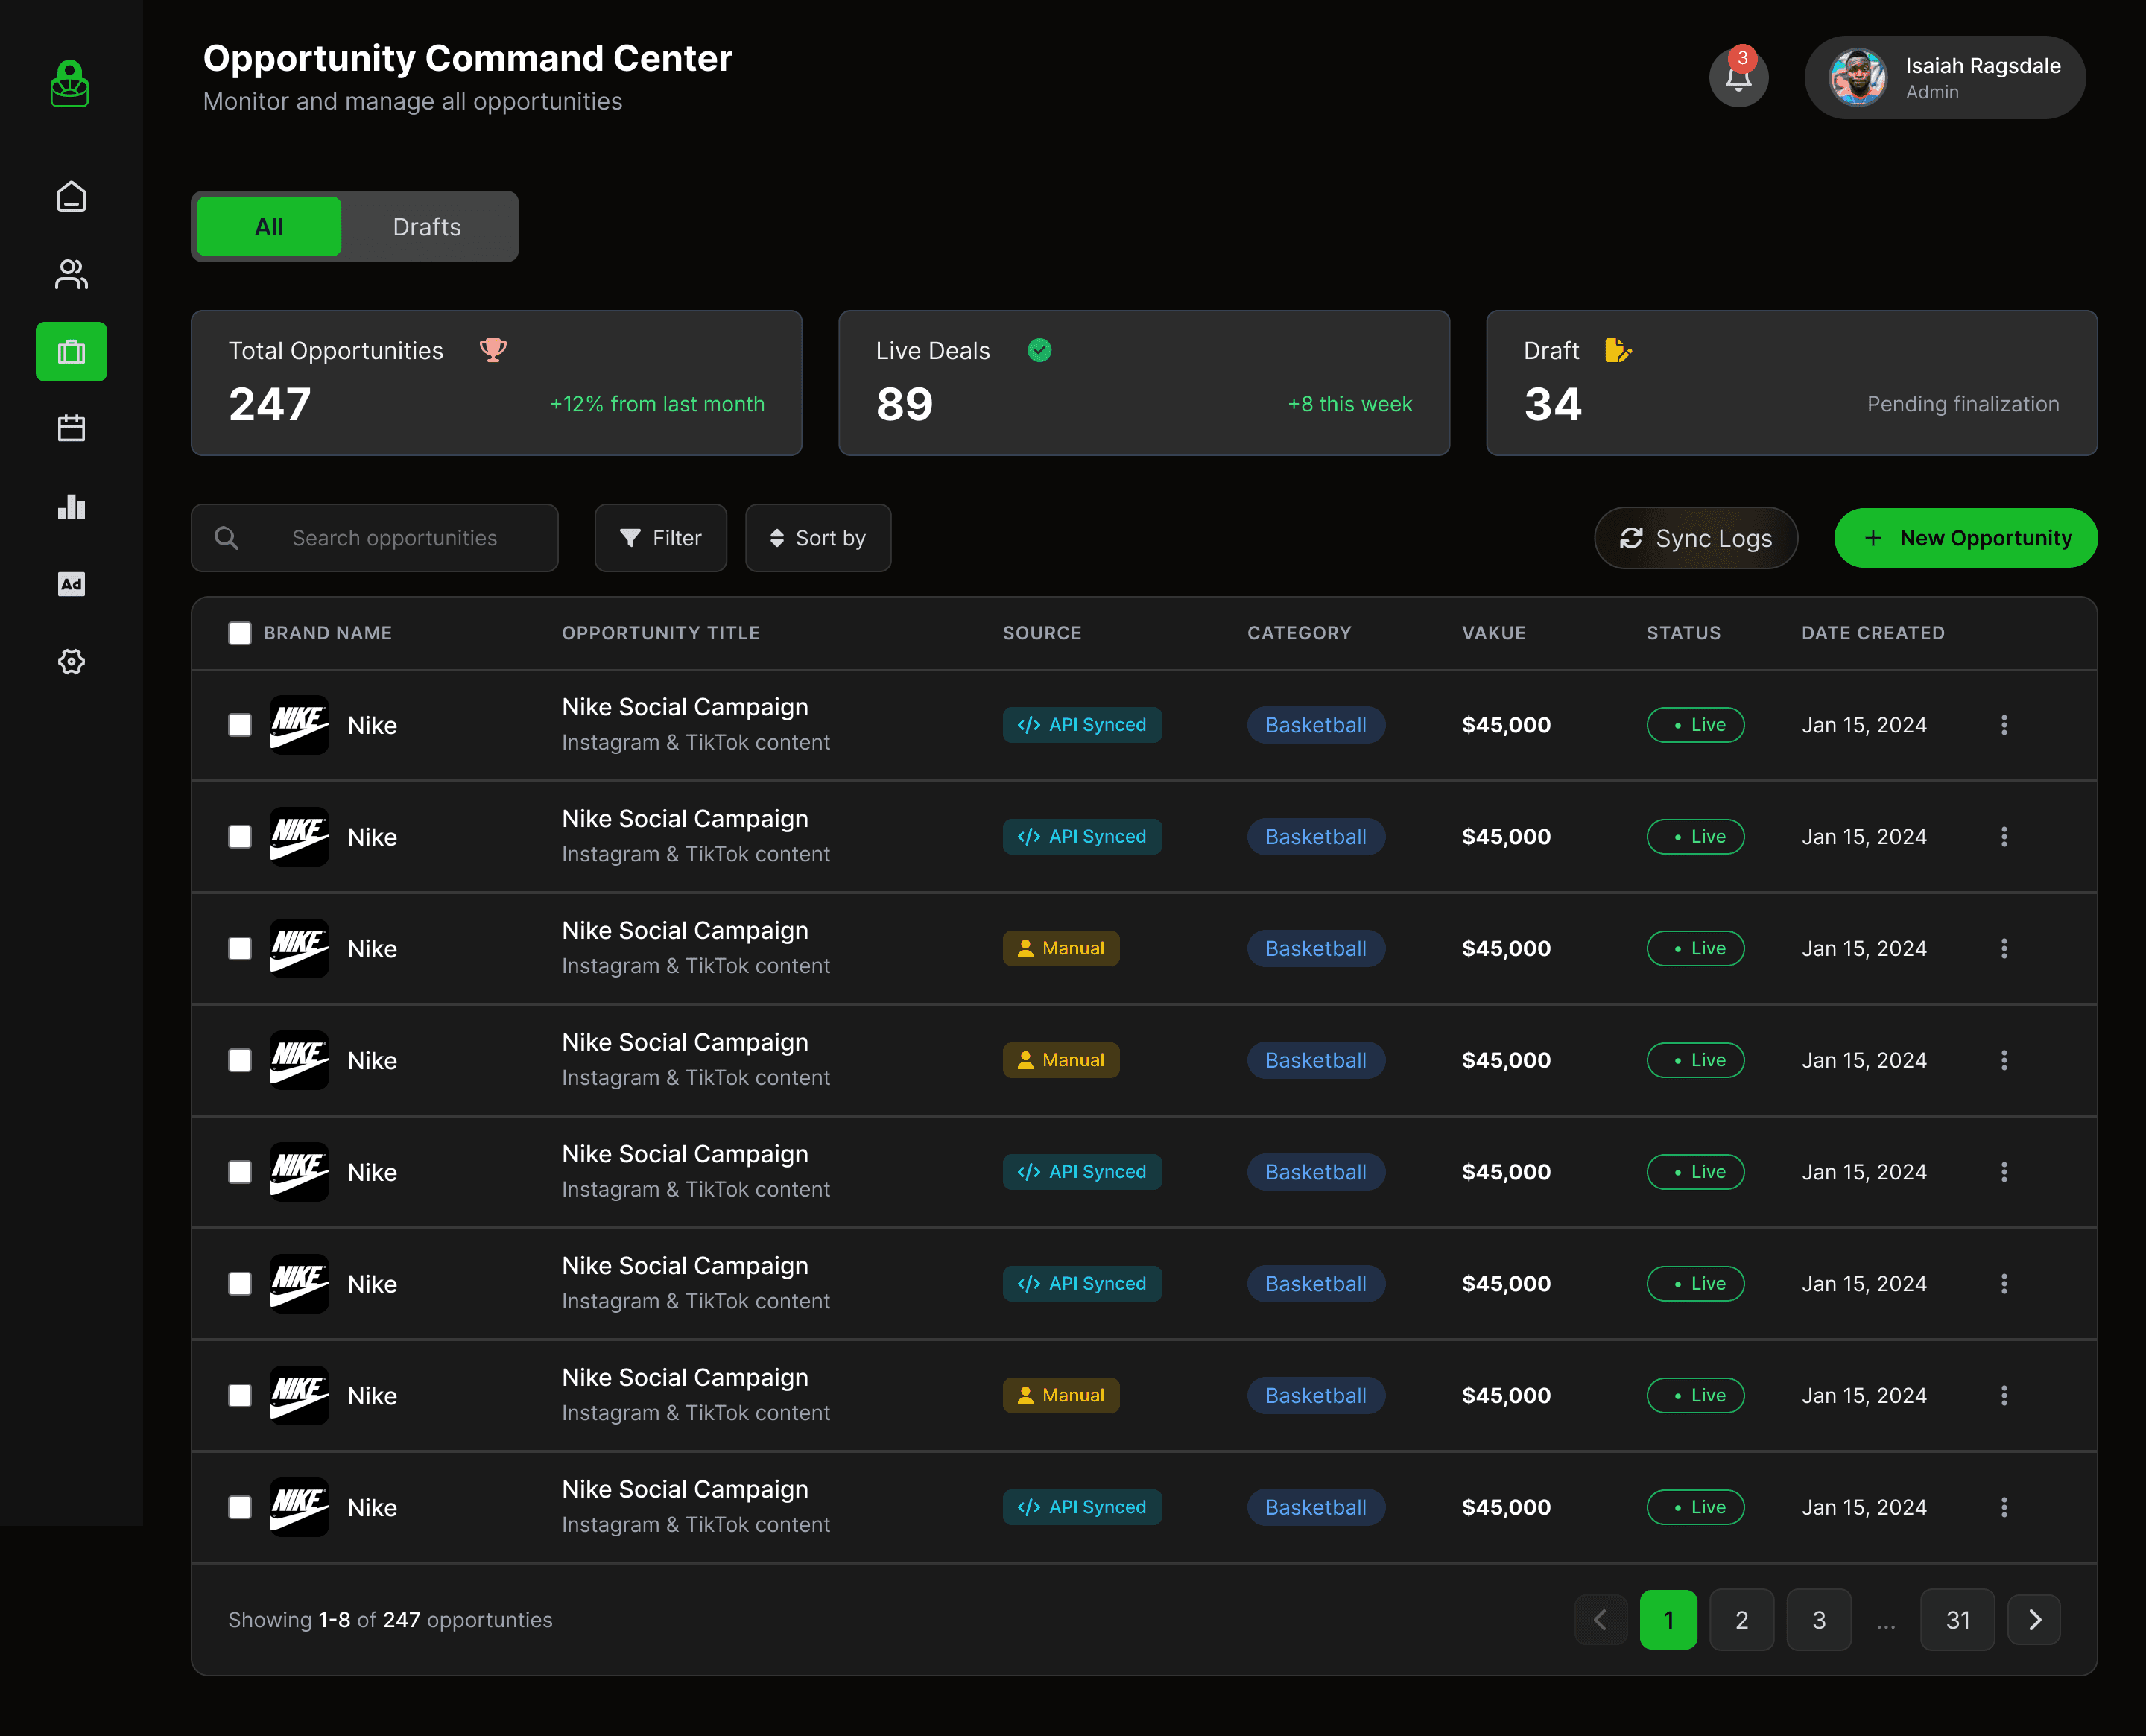Check the last Nike row checkbox

click(240, 1507)
